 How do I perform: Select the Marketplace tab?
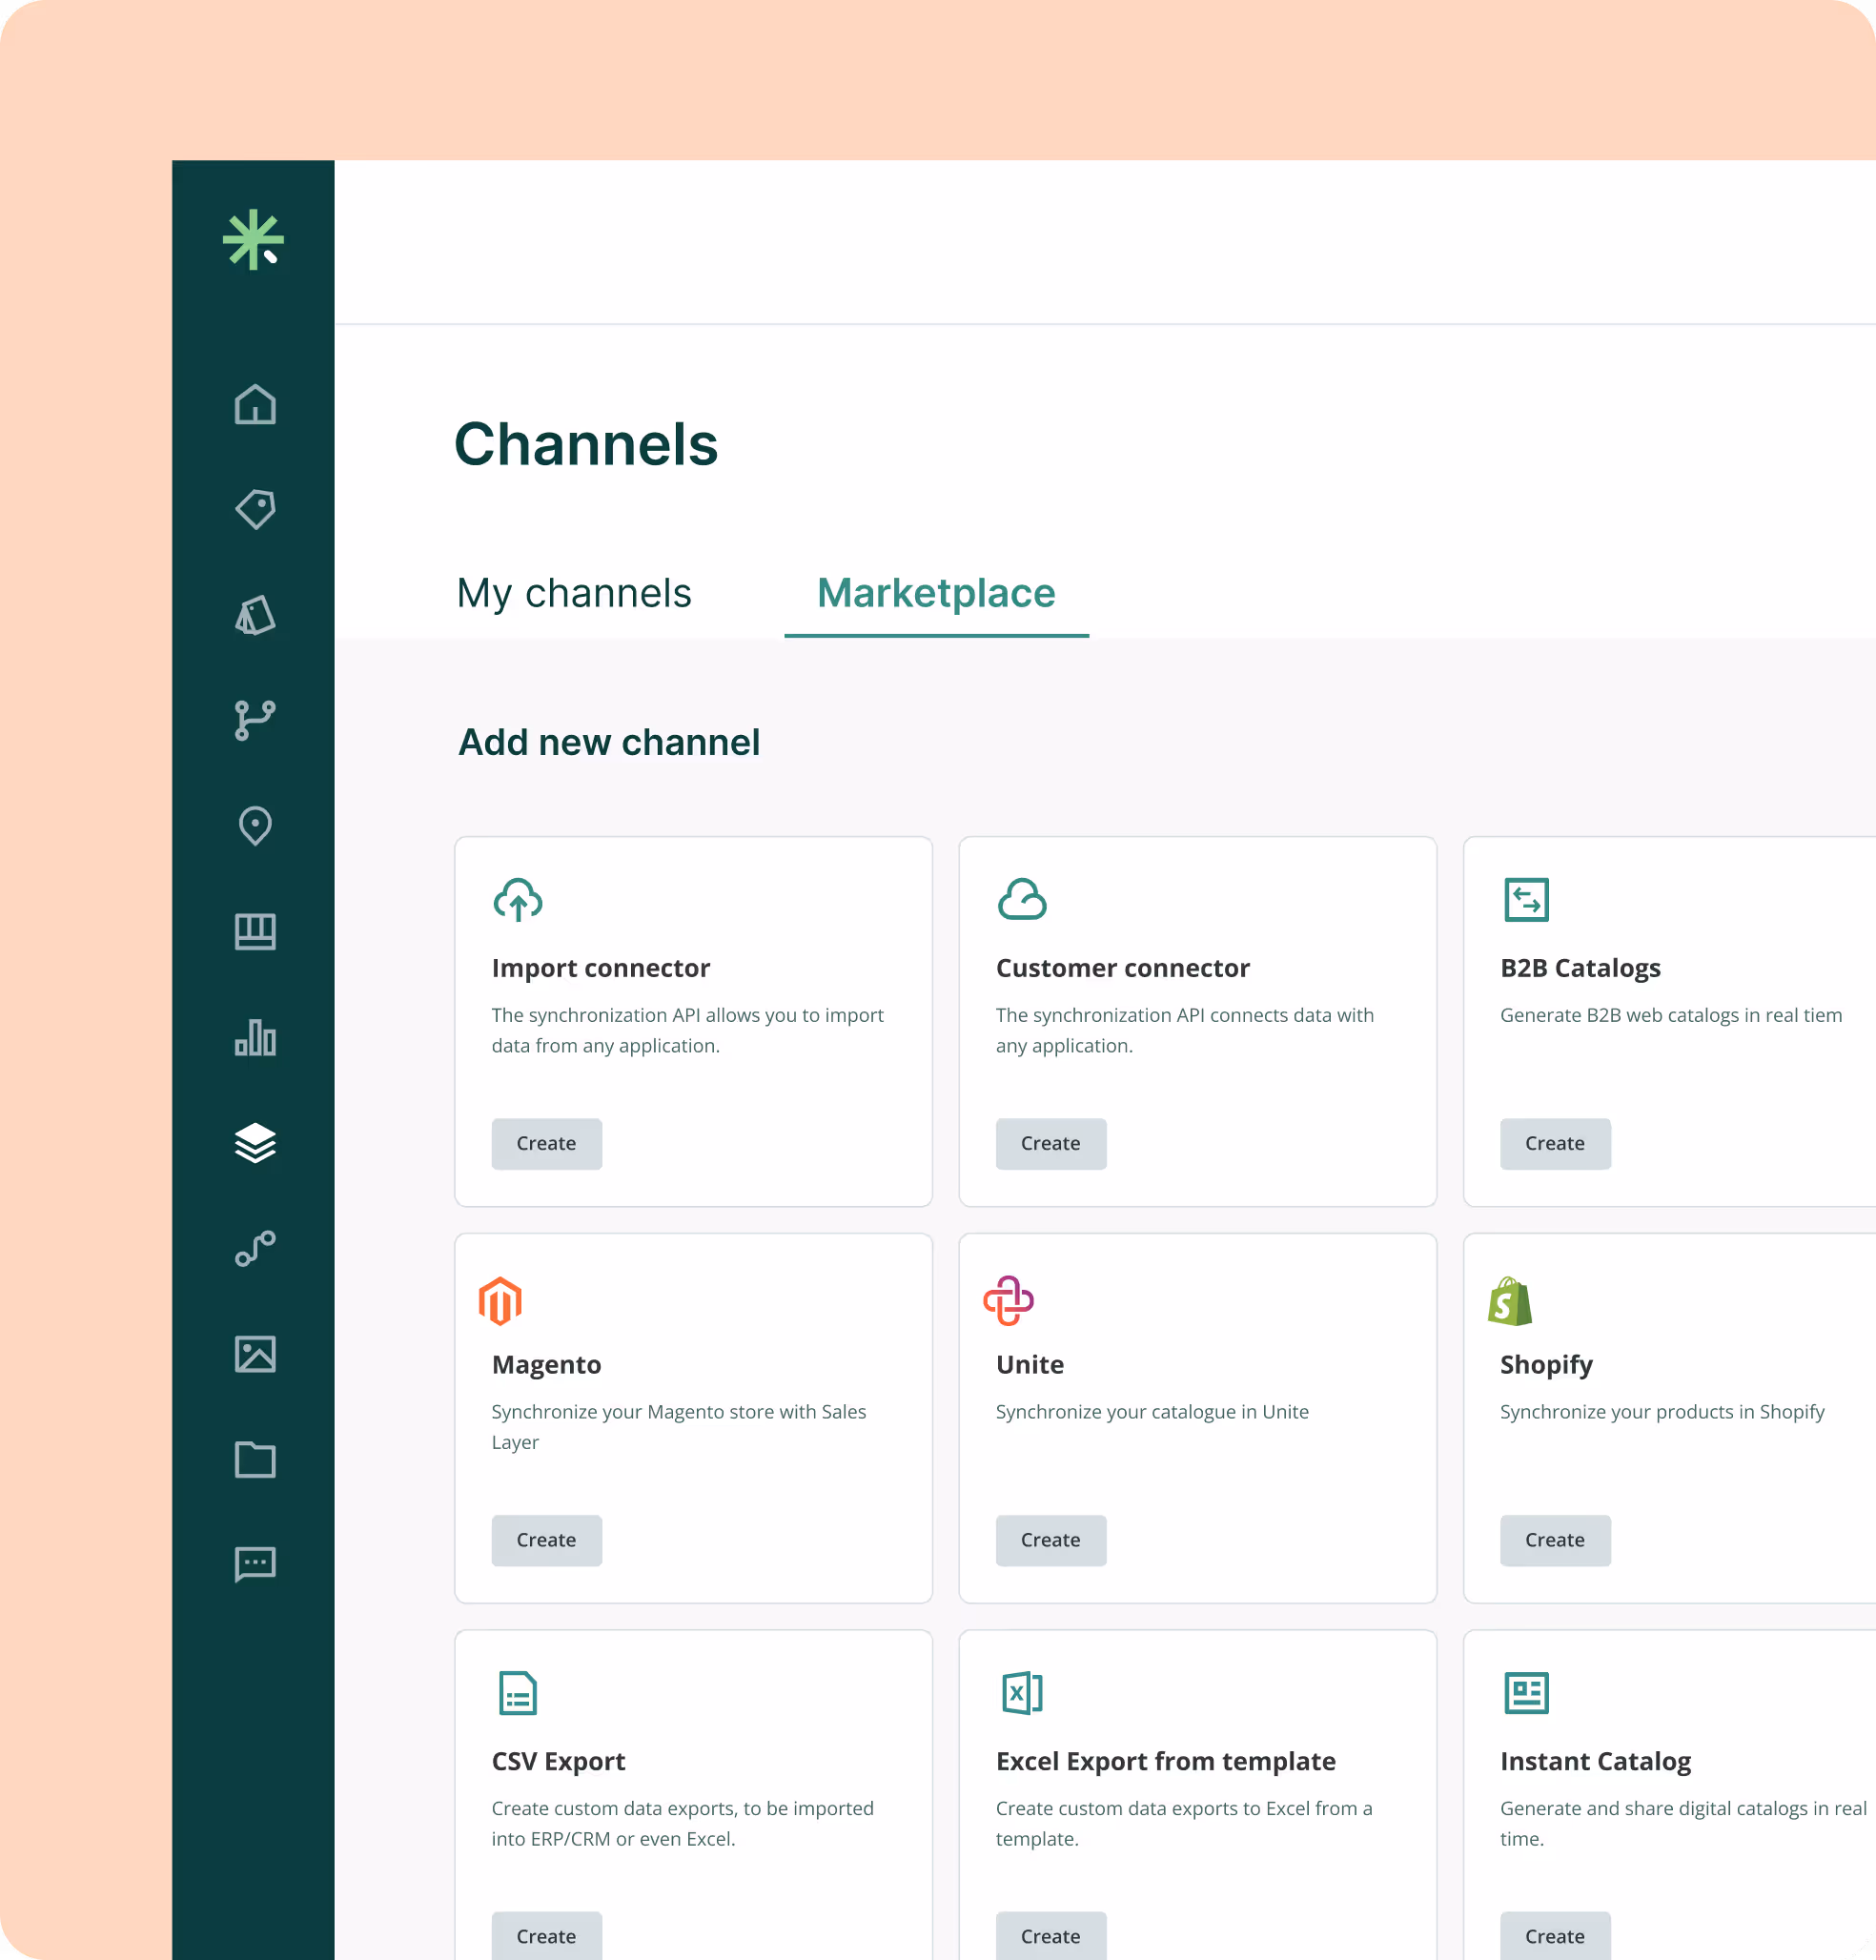point(936,593)
